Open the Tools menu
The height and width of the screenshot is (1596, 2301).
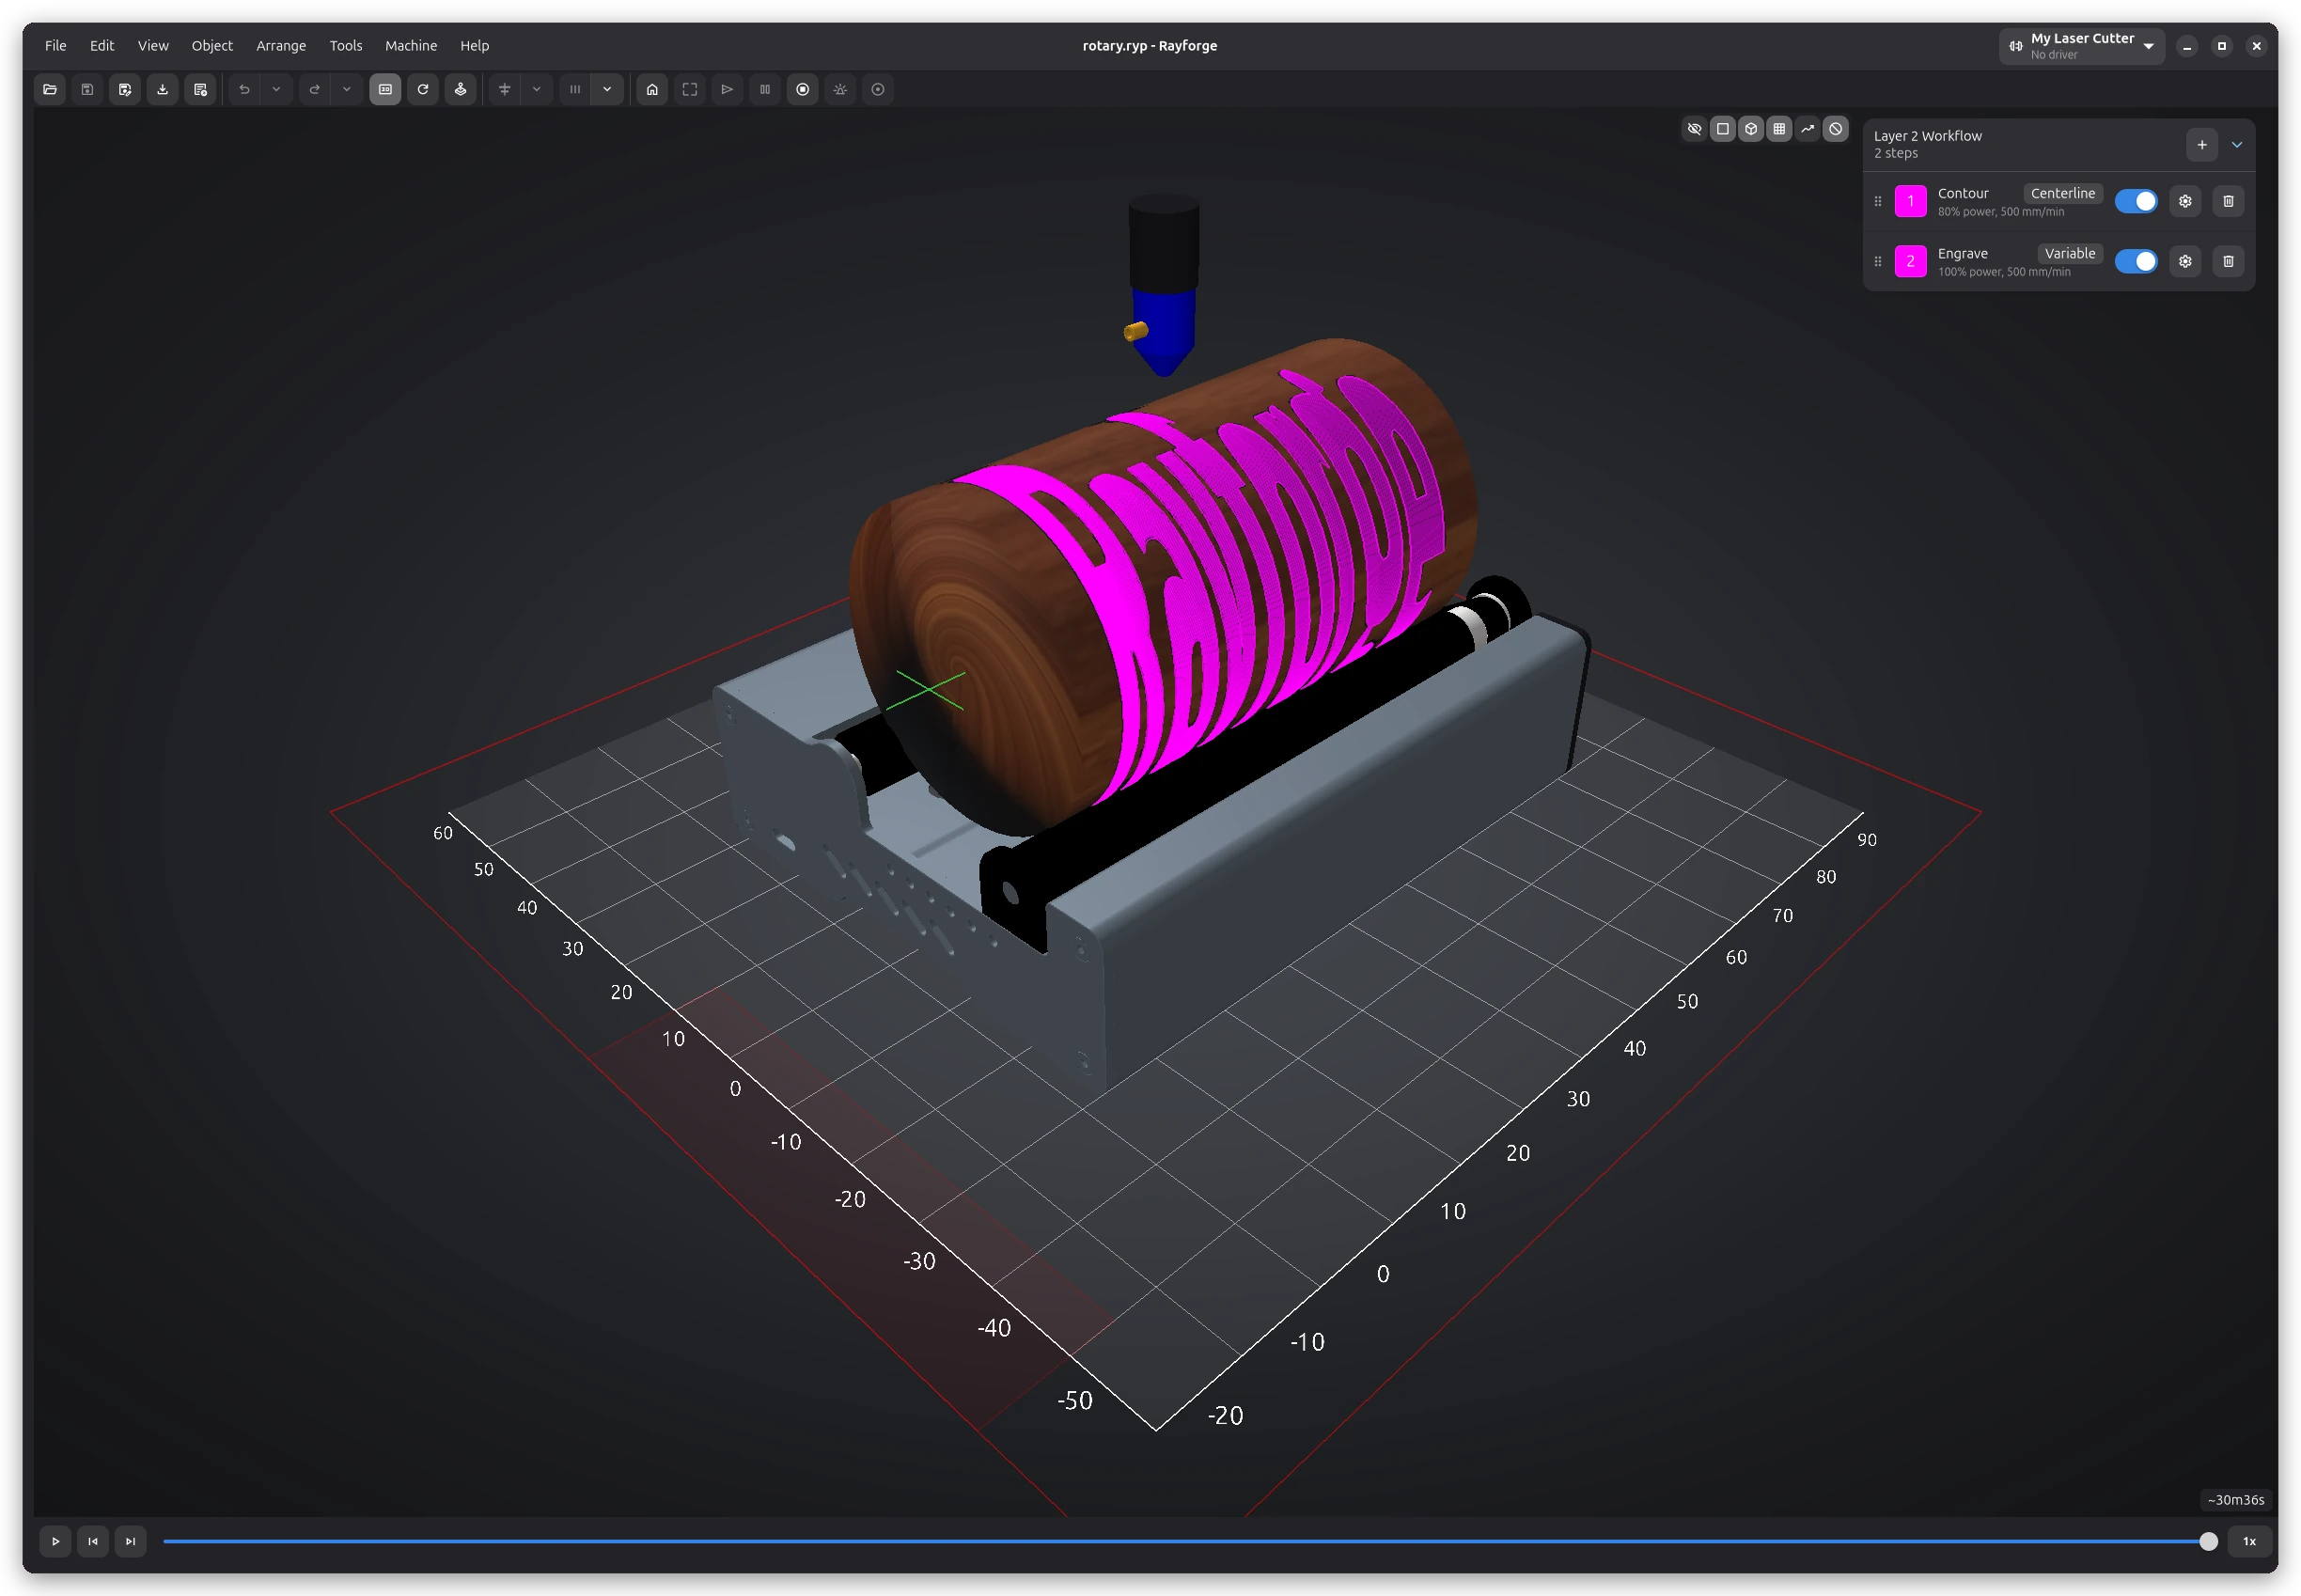tap(346, 46)
